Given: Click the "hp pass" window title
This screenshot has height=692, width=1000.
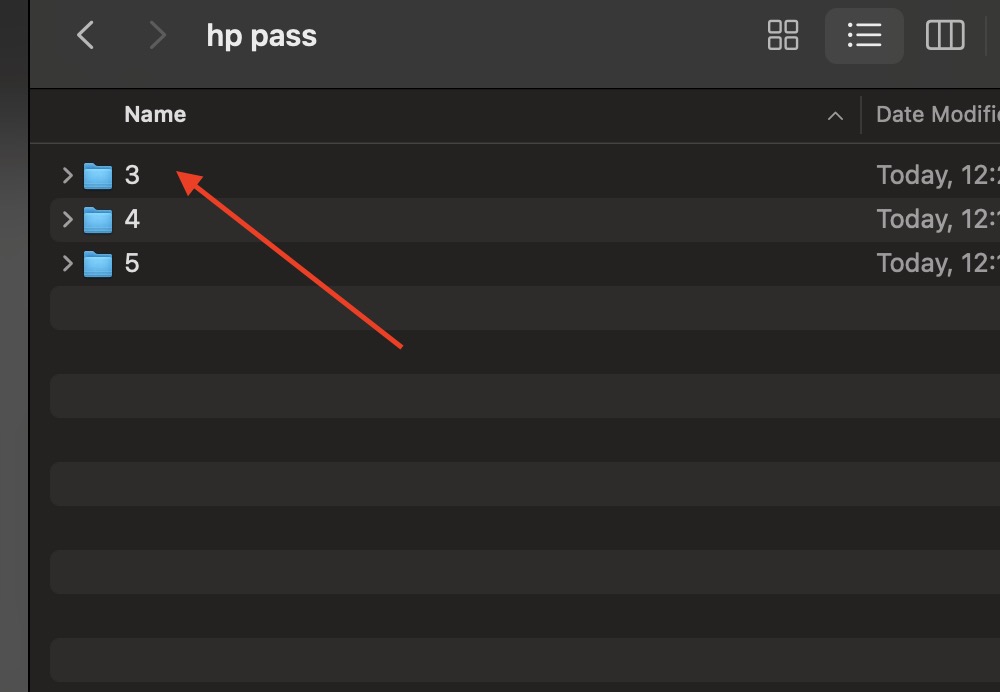Looking at the screenshot, I should pos(261,36).
